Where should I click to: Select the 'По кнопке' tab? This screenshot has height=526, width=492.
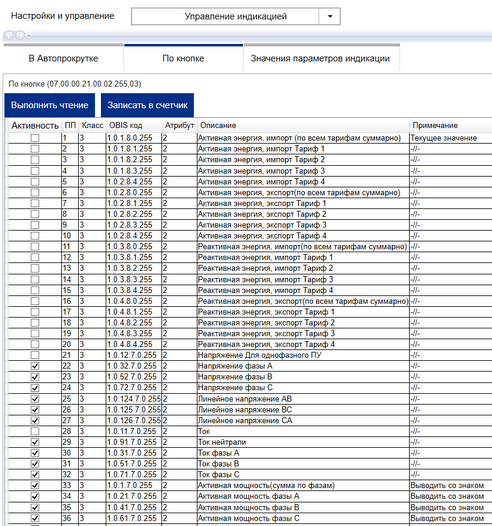(x=183, y=58)
